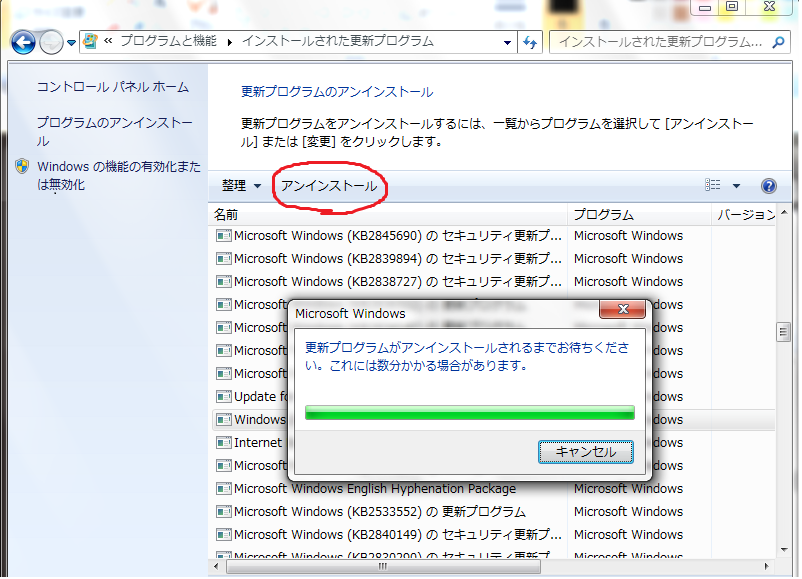The image size is (802, 579).
Task: Click the shield icon beside Windows の機能
Action: 22,166
